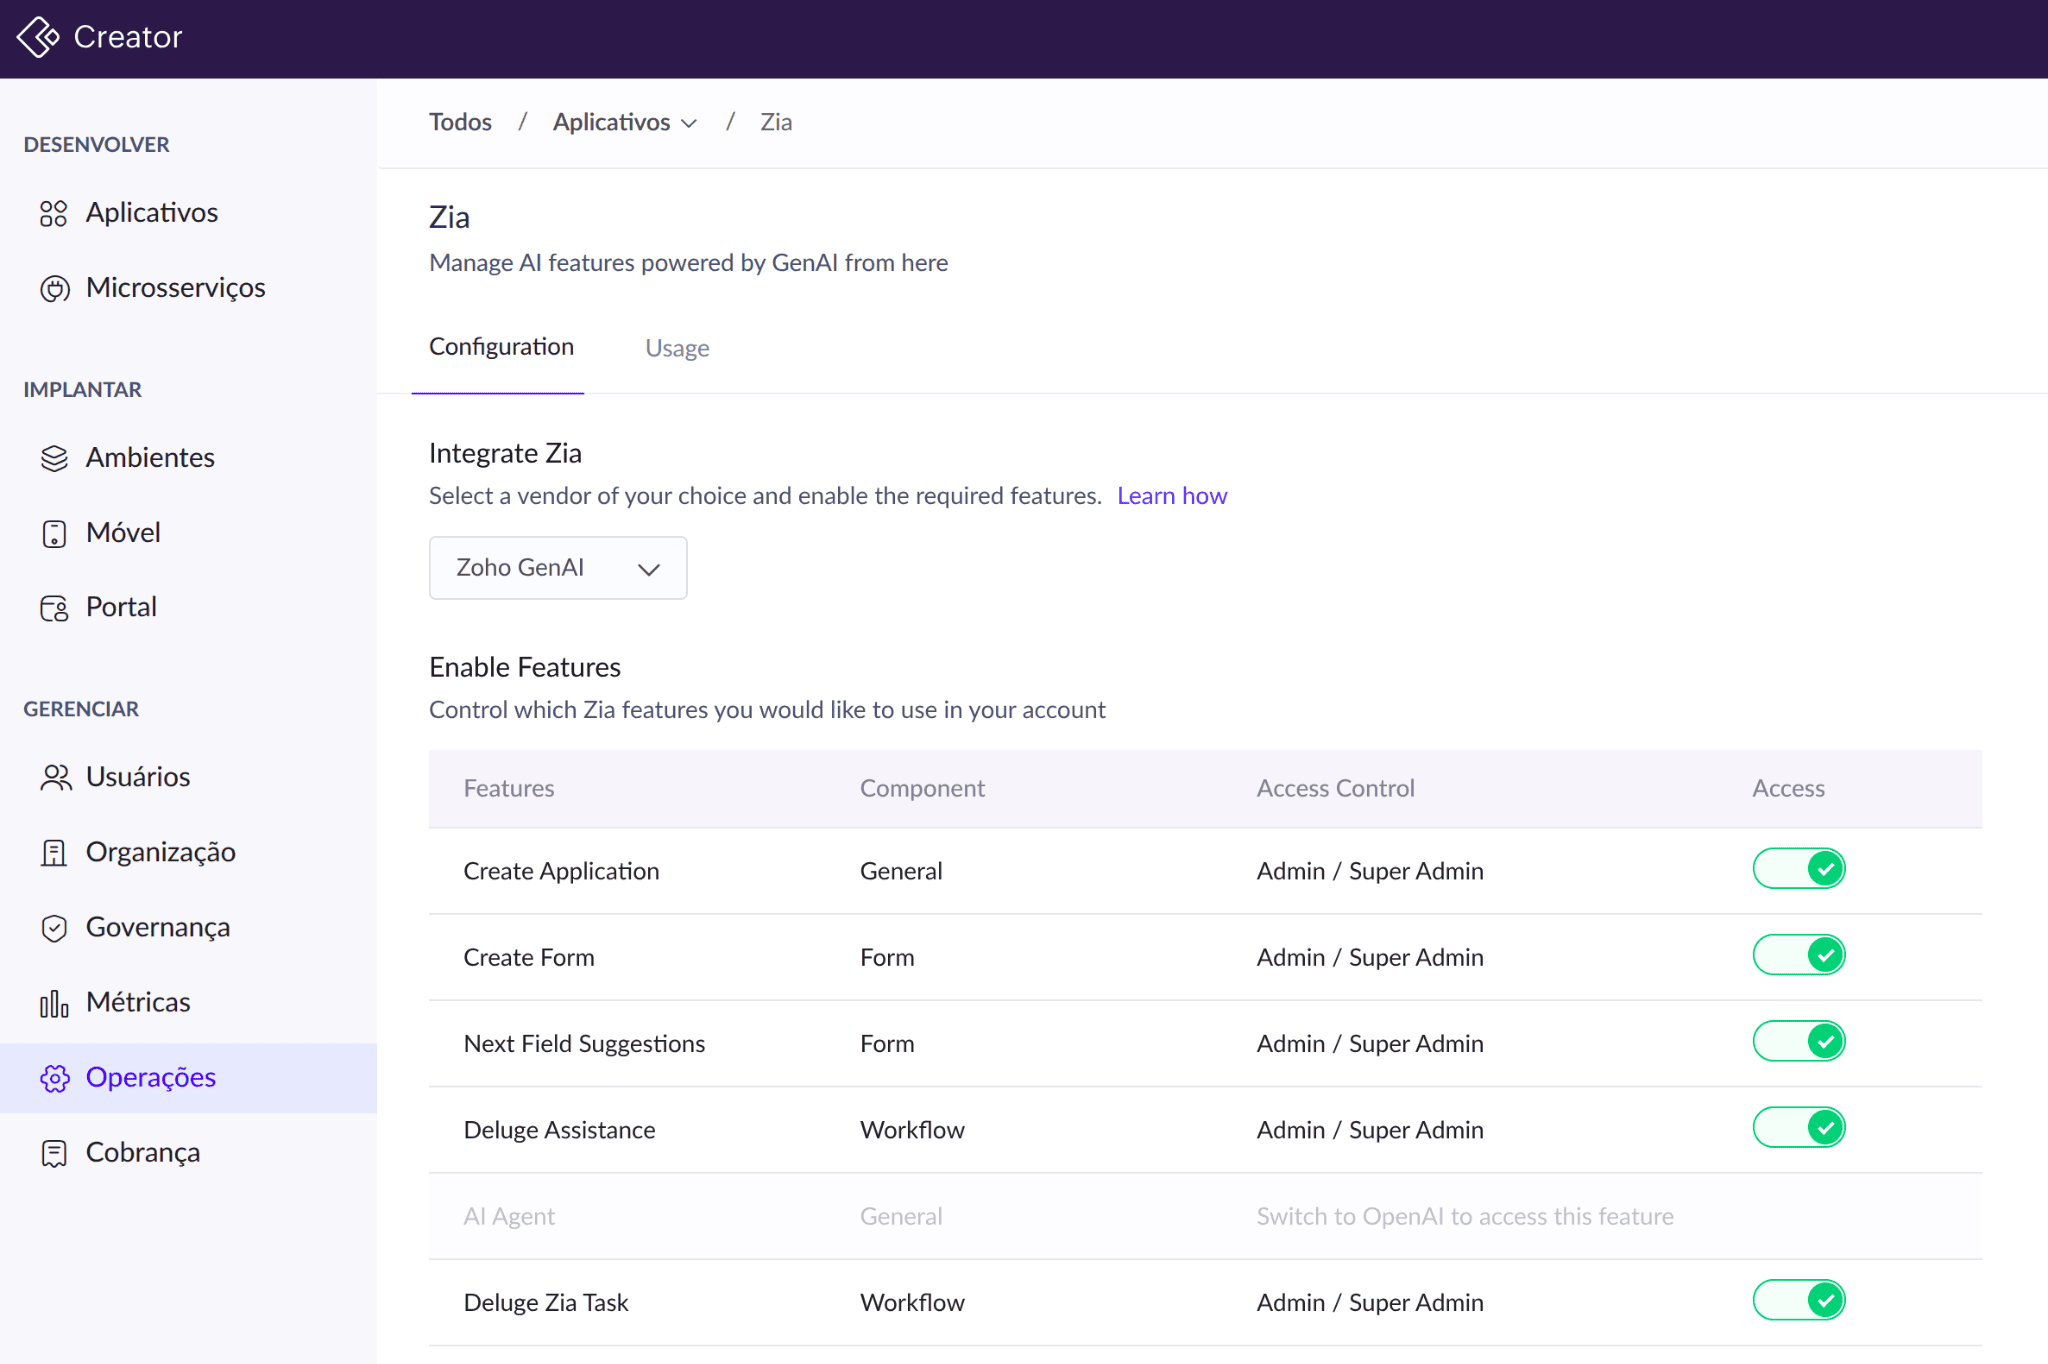This screenshot has width=2048, height=1364.
Task: Open Cobrança in the sidebar
Action: (x=142, y=1152)
